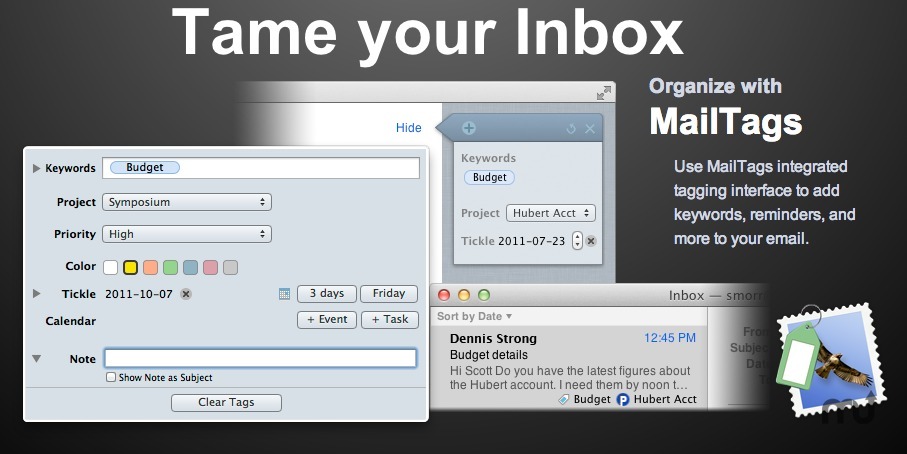Collapse the Note disclosure triangle
Image resolution: width=907 pixels, height=454 pixels.
(x=36, y=359)
